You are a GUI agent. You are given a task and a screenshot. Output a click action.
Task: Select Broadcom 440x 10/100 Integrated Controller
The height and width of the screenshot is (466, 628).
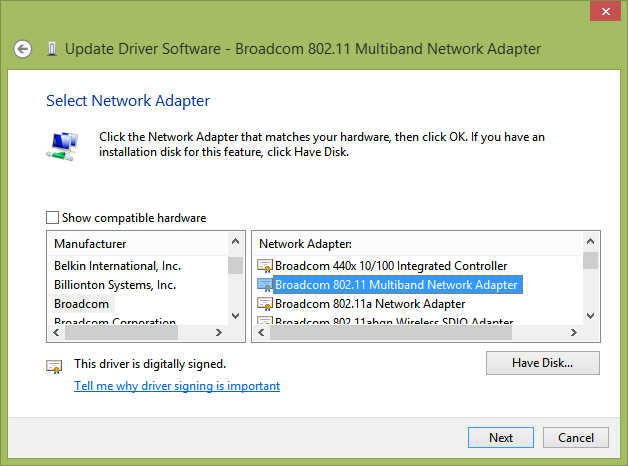391,266
